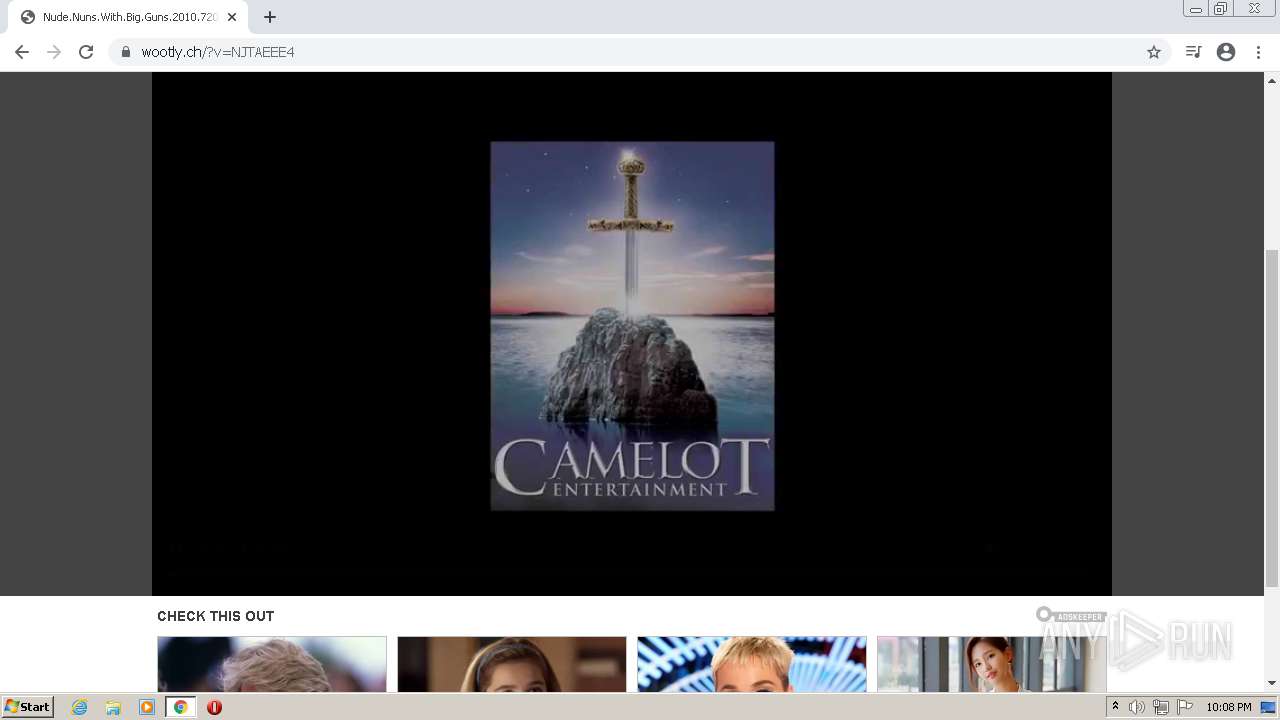The image size is (1280, 720).
Task: Click the browser forward arrow
Action: [54, 52]
